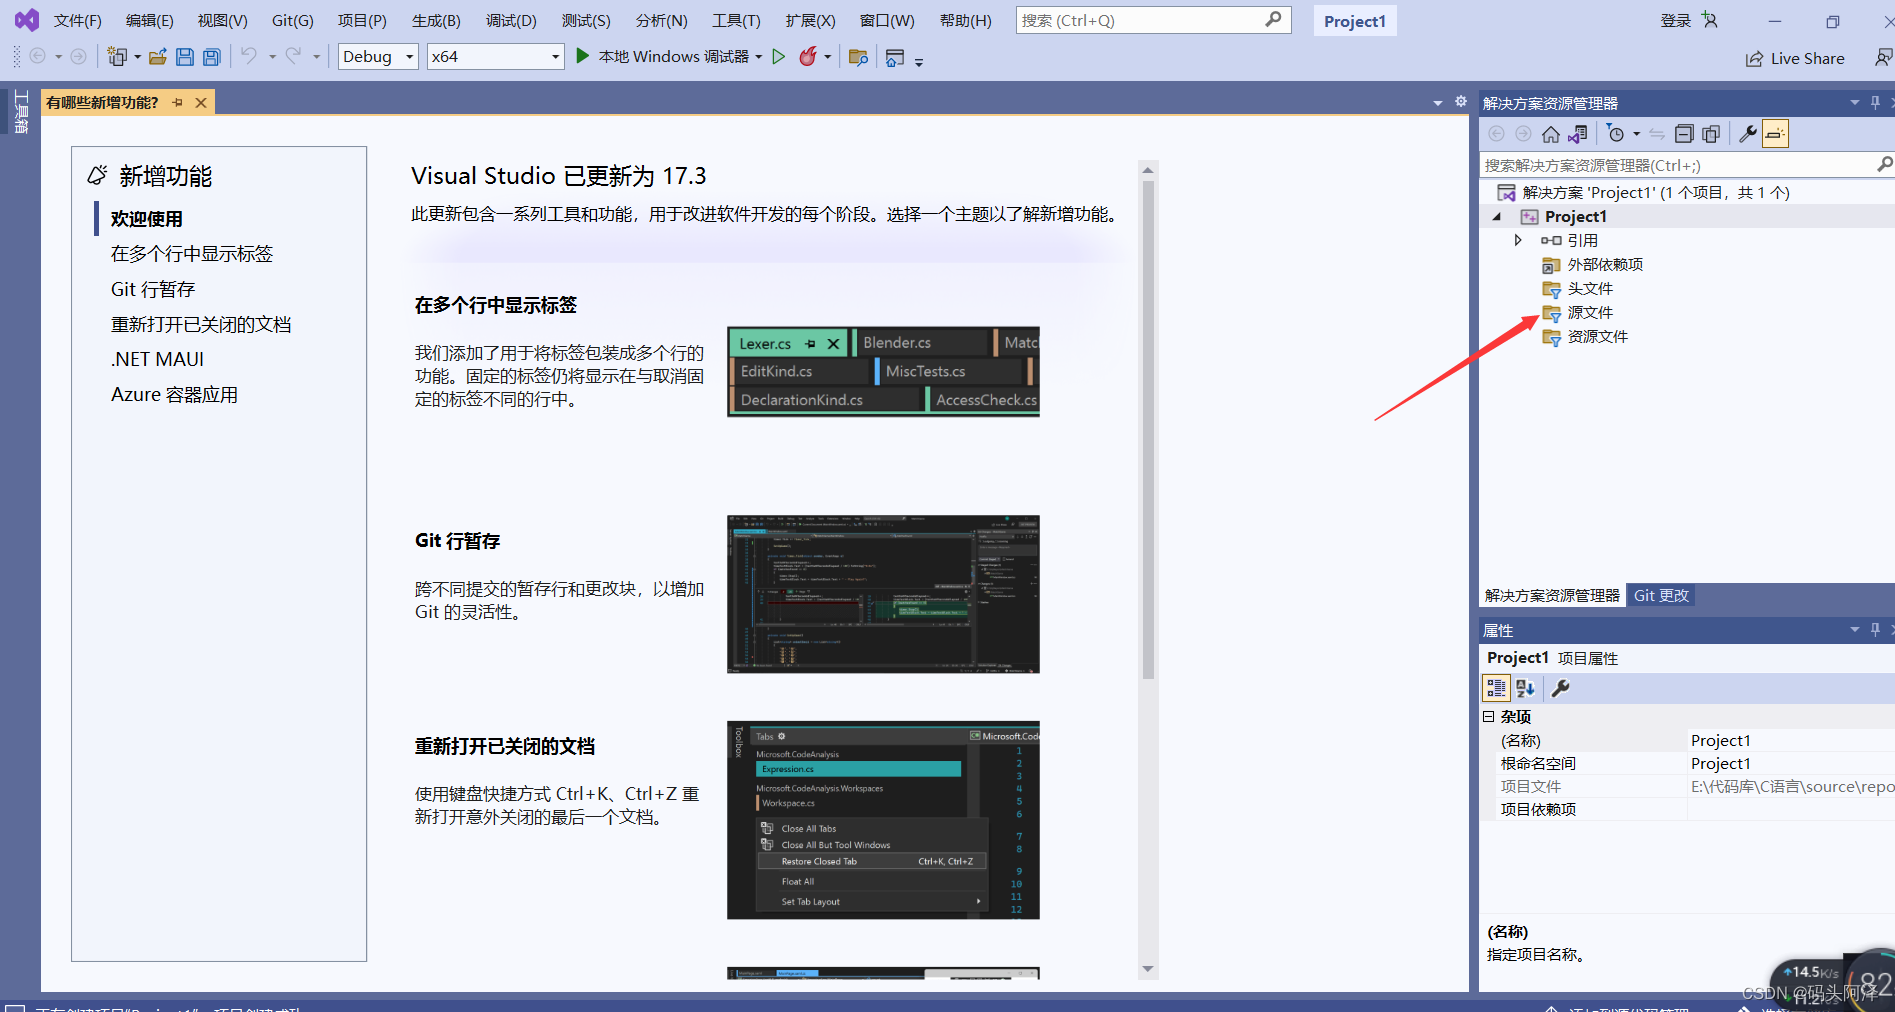Open Solution Explorer window options dropdown
Viewport: 1895px width, 1012px height.
coord(1855,102)
